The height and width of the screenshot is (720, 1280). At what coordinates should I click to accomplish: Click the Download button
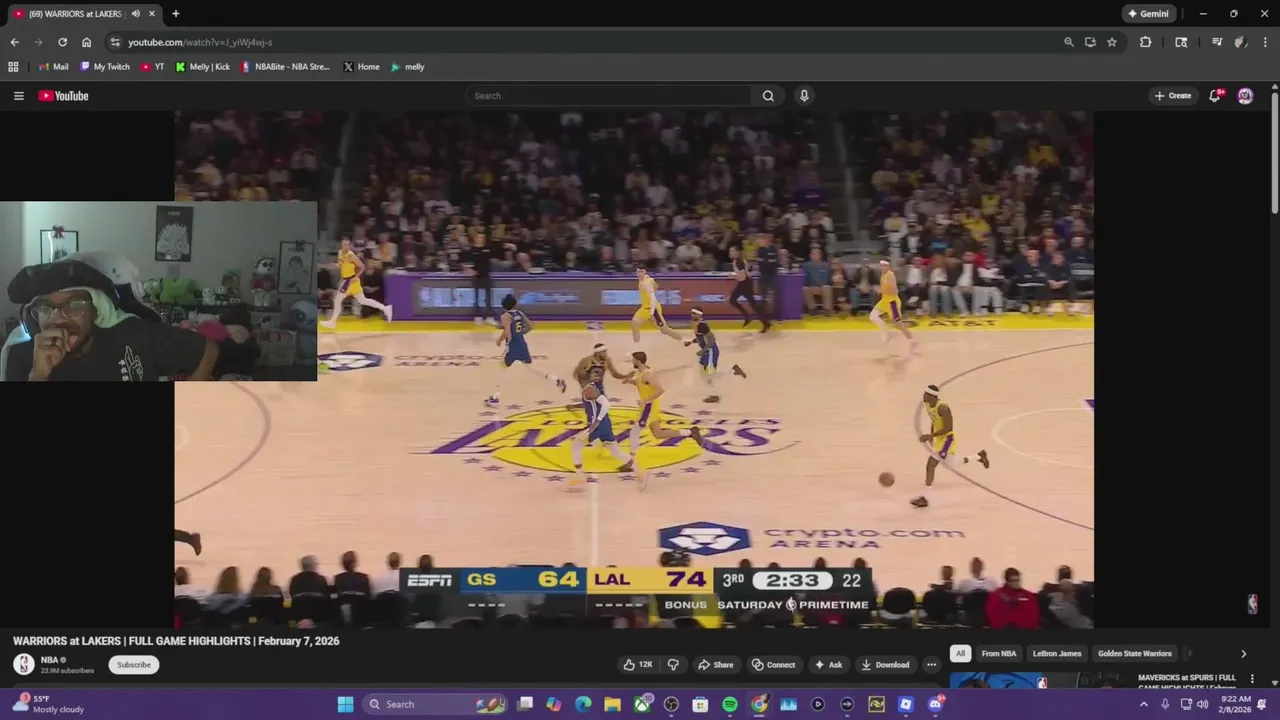(886, 665)
